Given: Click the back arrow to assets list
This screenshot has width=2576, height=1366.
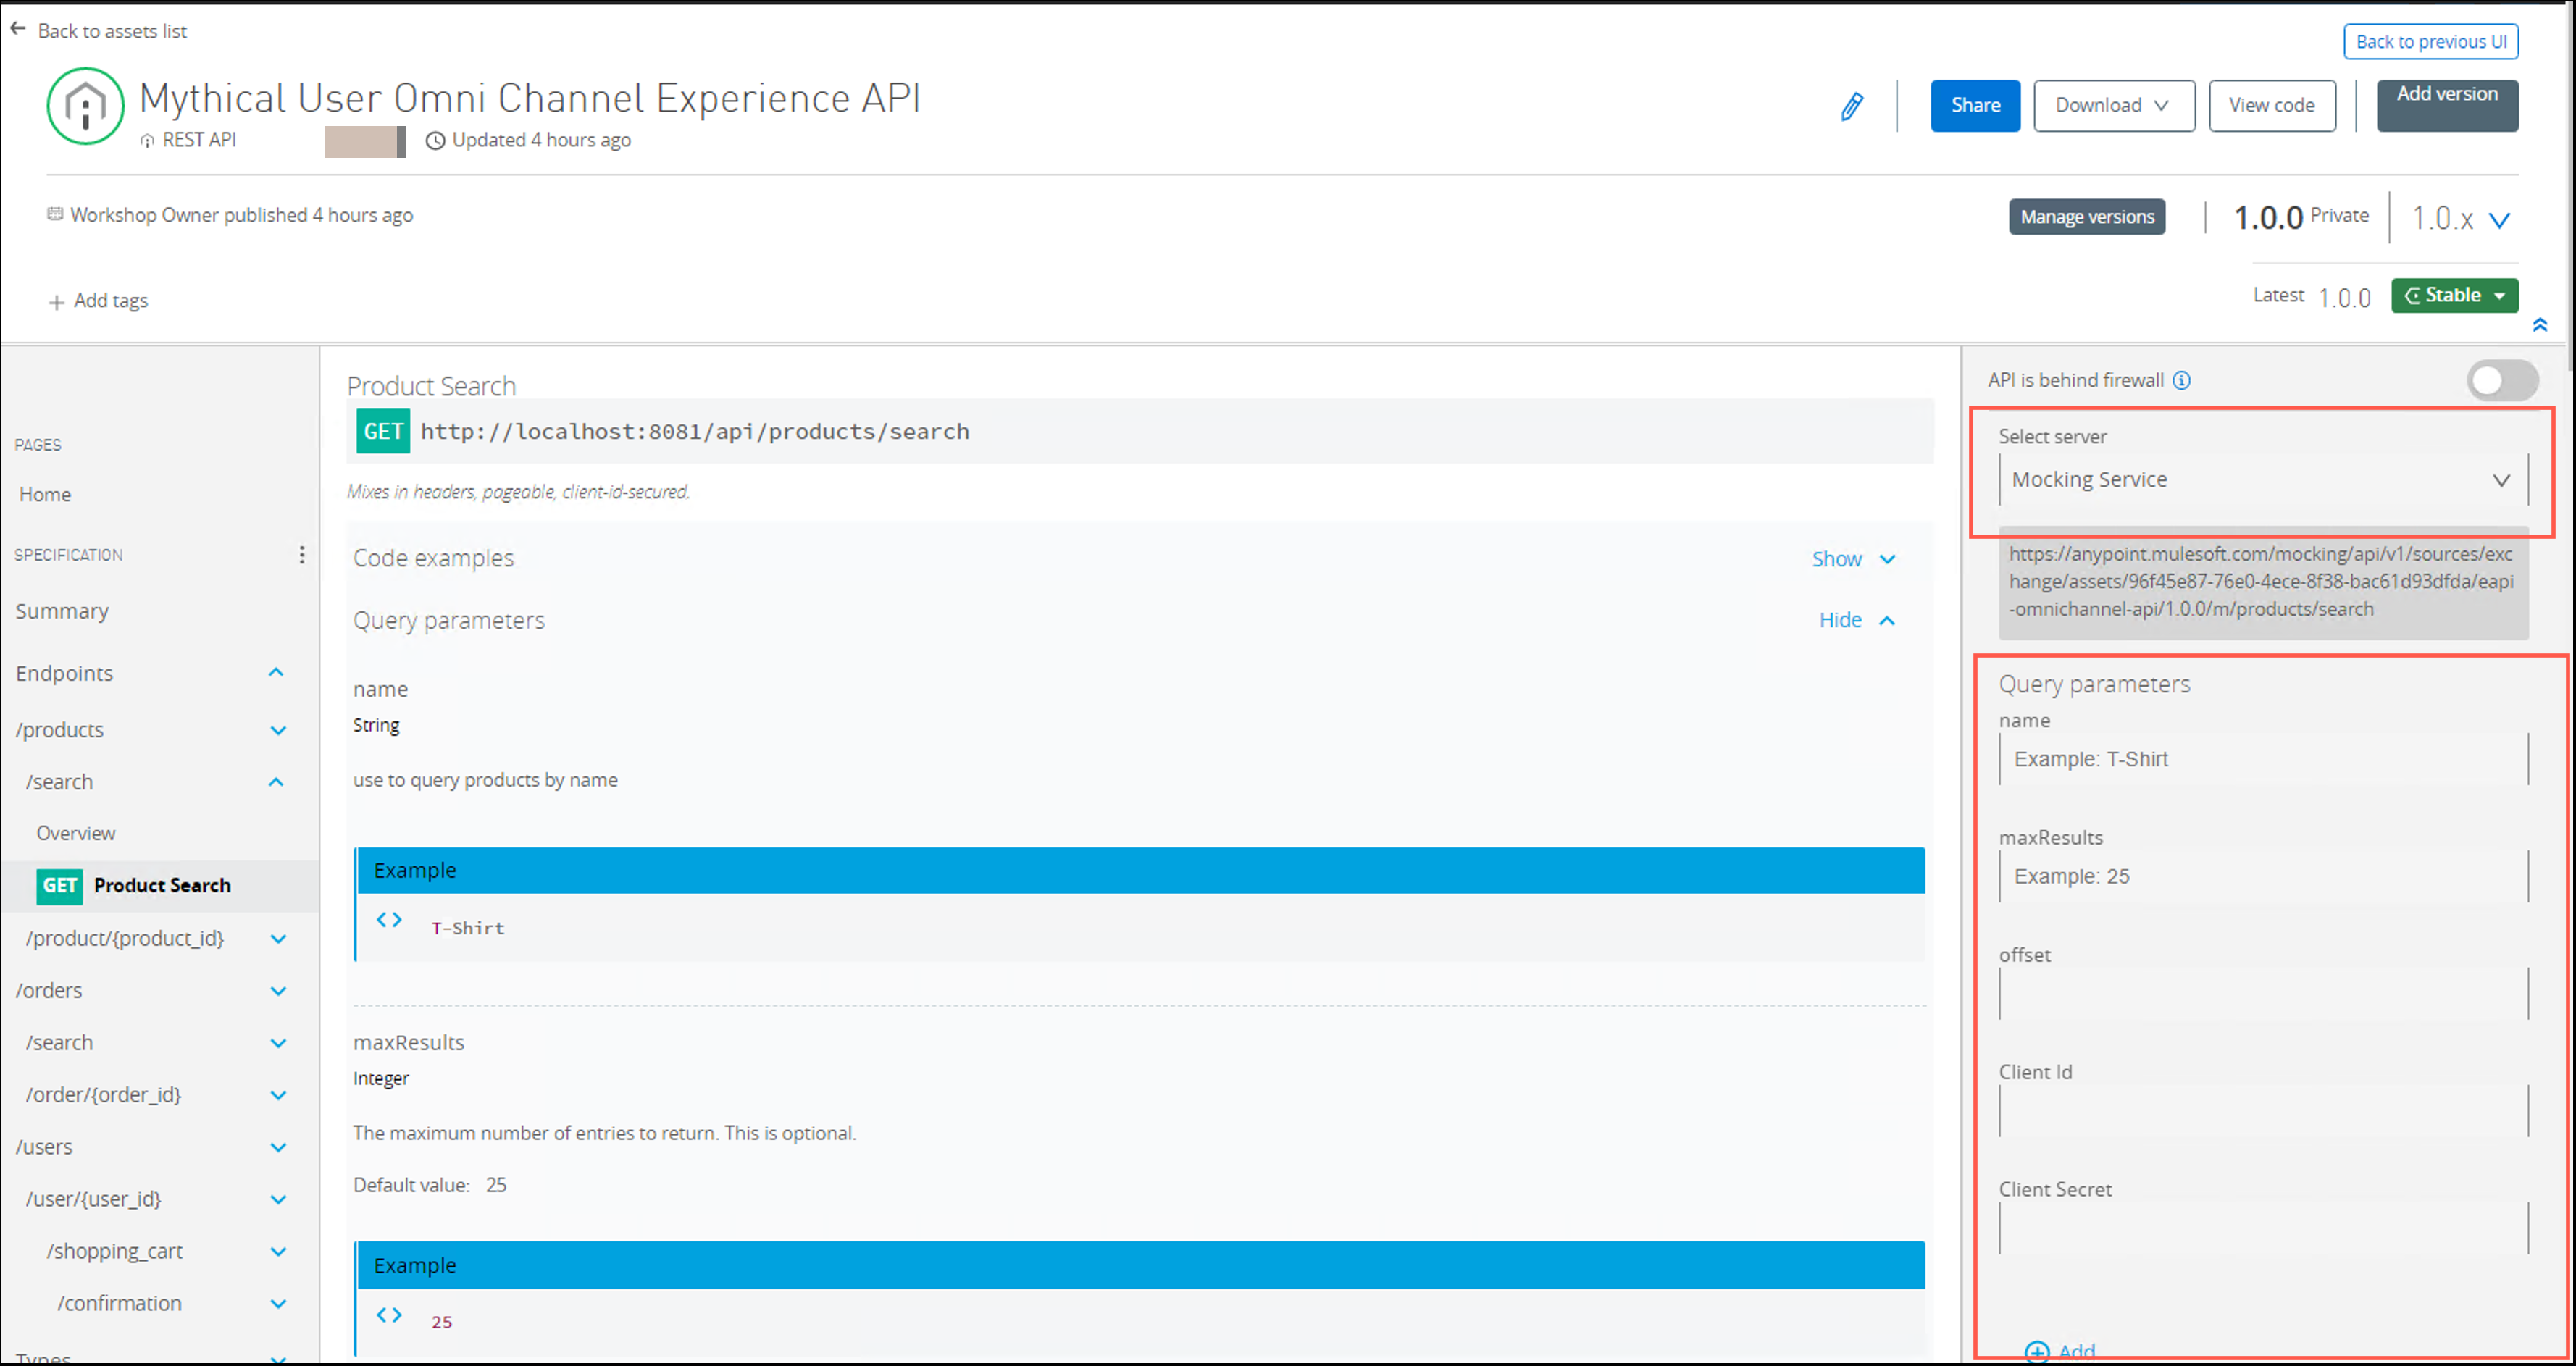Looking at the screenshot, I should (x=18, y=29).
